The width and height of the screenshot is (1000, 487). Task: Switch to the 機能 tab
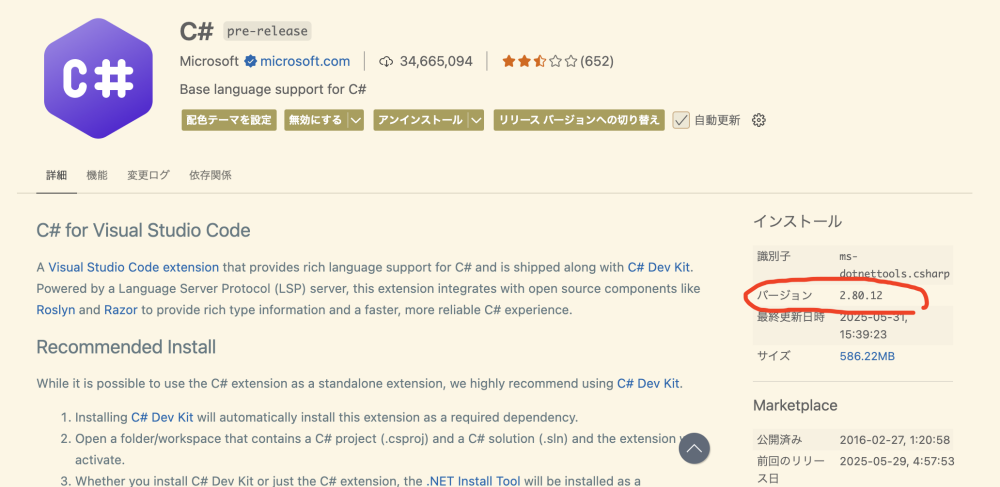point(97,175)
